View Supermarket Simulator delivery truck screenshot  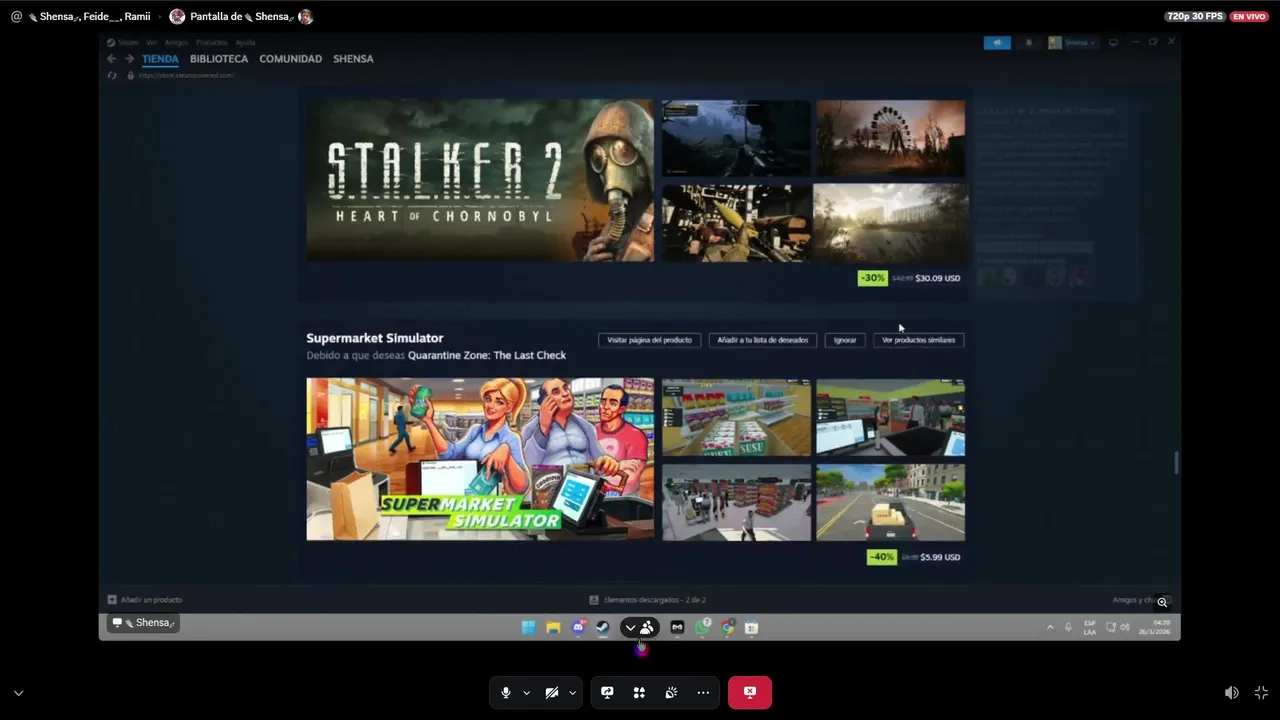click(890, 501)
